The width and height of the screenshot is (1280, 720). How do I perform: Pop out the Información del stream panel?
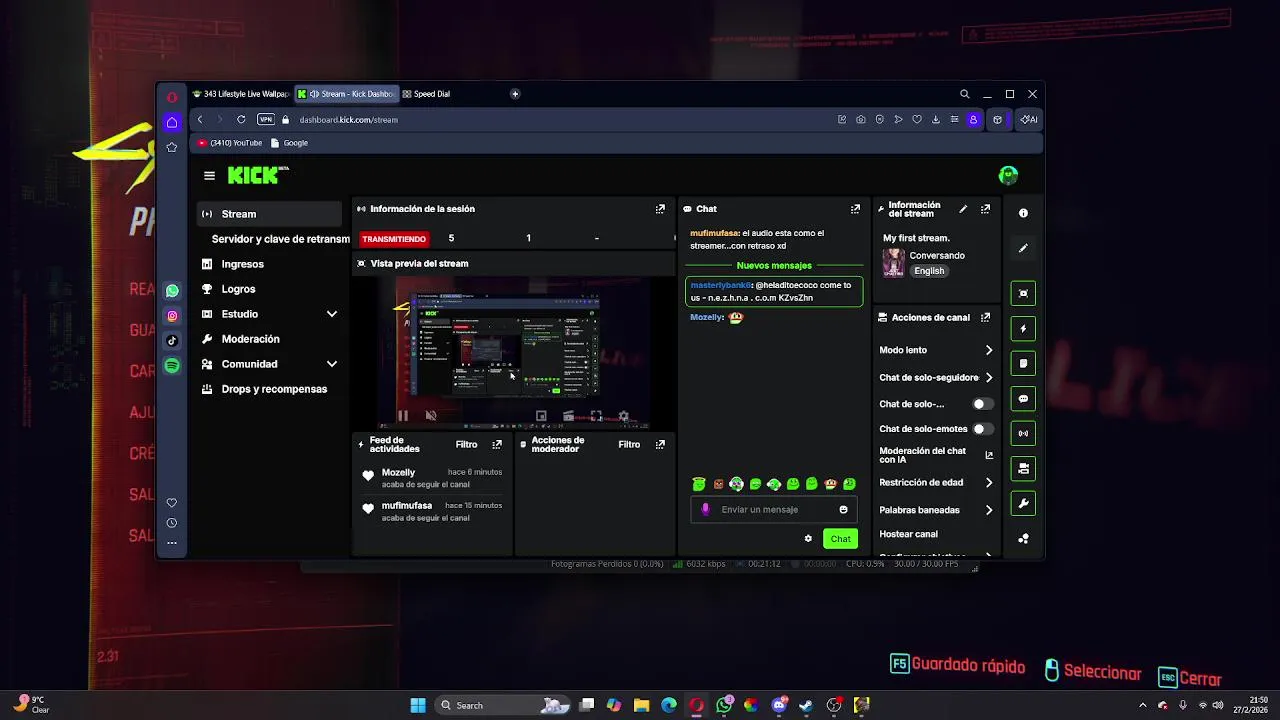(985, 209)
